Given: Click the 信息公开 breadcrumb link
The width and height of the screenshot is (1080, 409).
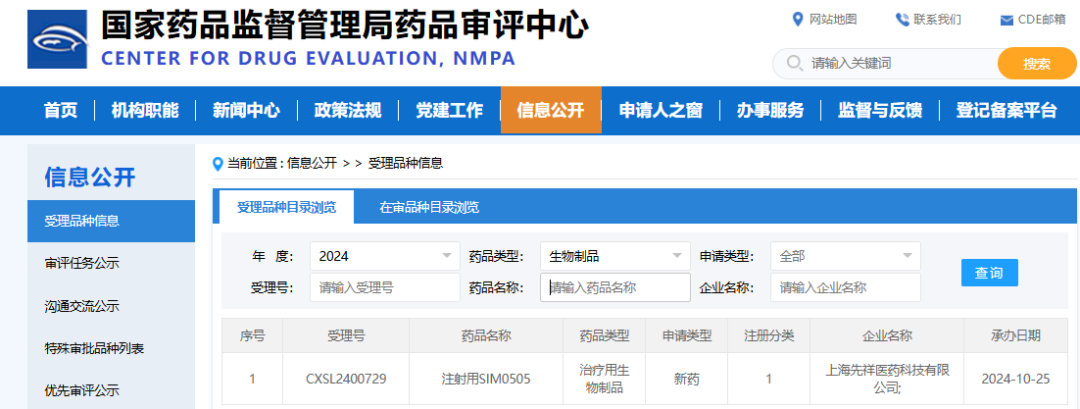Looking at the screenshot, I should point(311,163).
